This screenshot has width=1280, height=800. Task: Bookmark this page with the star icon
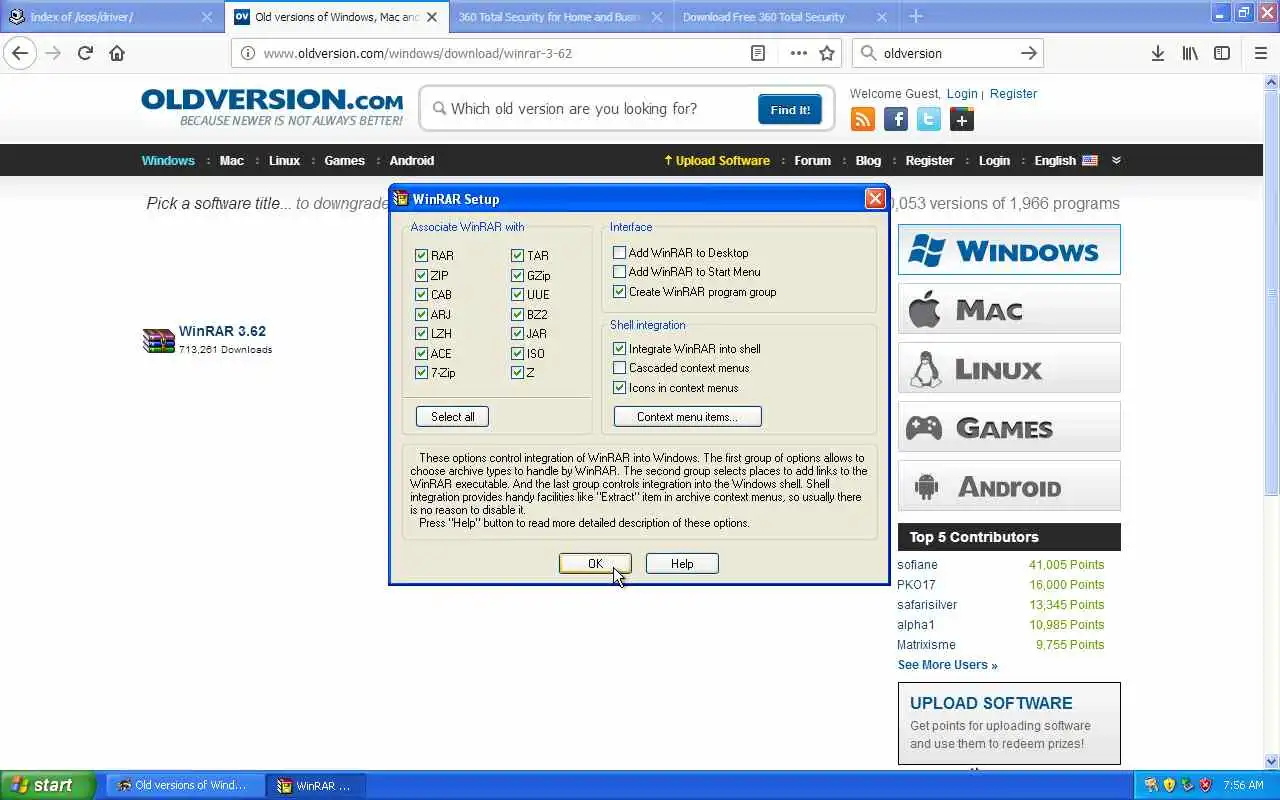point(827,53)
